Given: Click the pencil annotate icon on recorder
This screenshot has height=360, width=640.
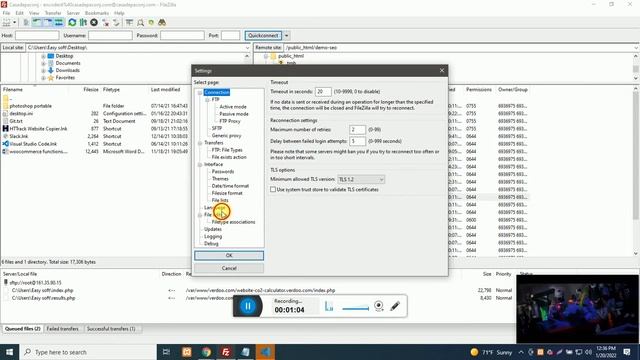Looking at the screenshot, I should pyautogui.click(x=395, y=306).
